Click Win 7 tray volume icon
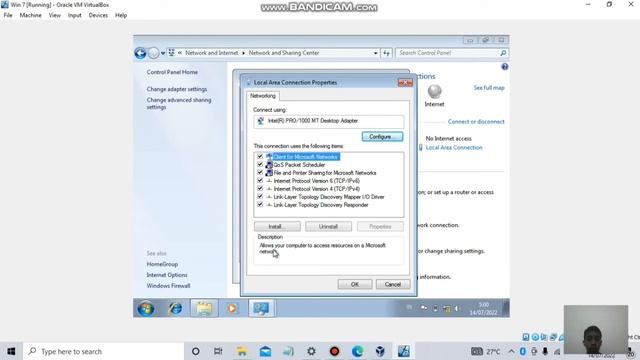This screenshot has height=360, width=640. (x=457, y=308)
